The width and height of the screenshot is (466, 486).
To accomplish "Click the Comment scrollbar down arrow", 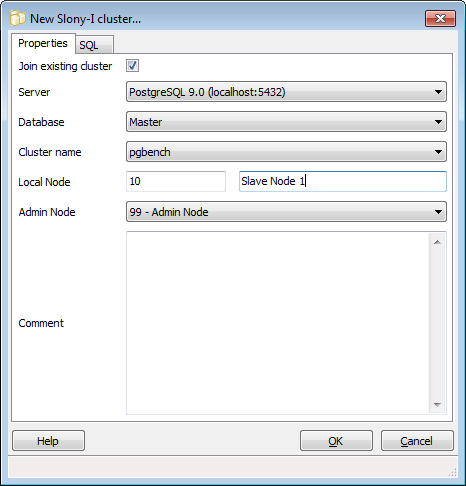I will 437,404.
